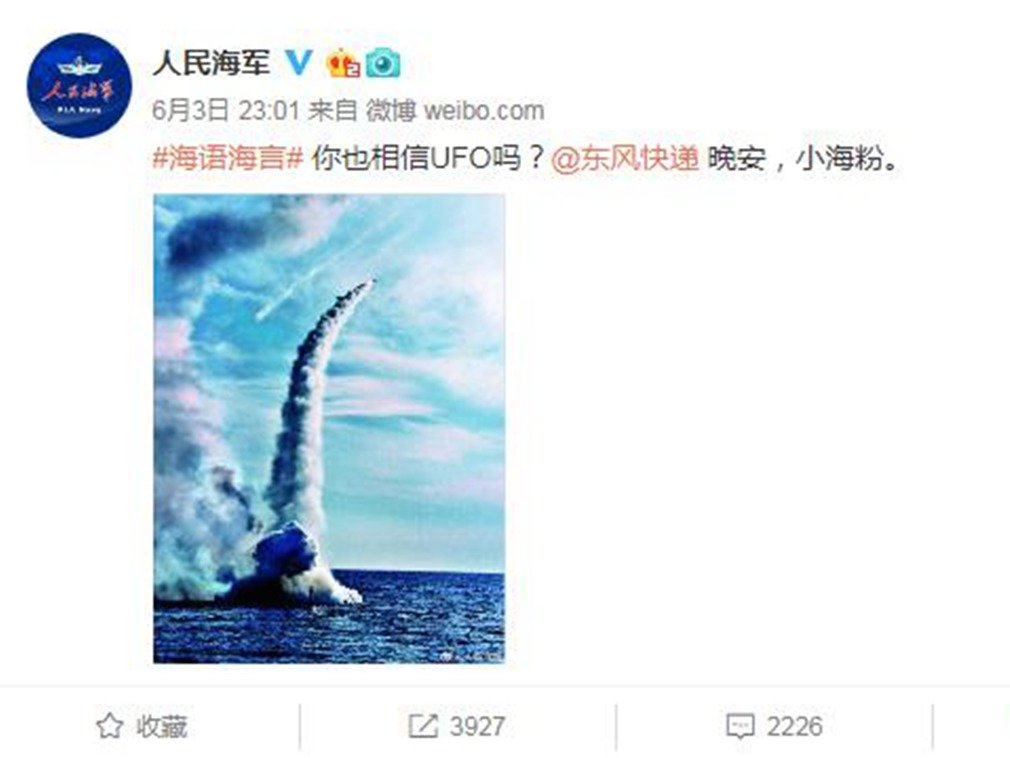Click the comment bubble icon
The width and height of the screenshot is (1010, 758).
pyautogui.click(x=739, y=726)
